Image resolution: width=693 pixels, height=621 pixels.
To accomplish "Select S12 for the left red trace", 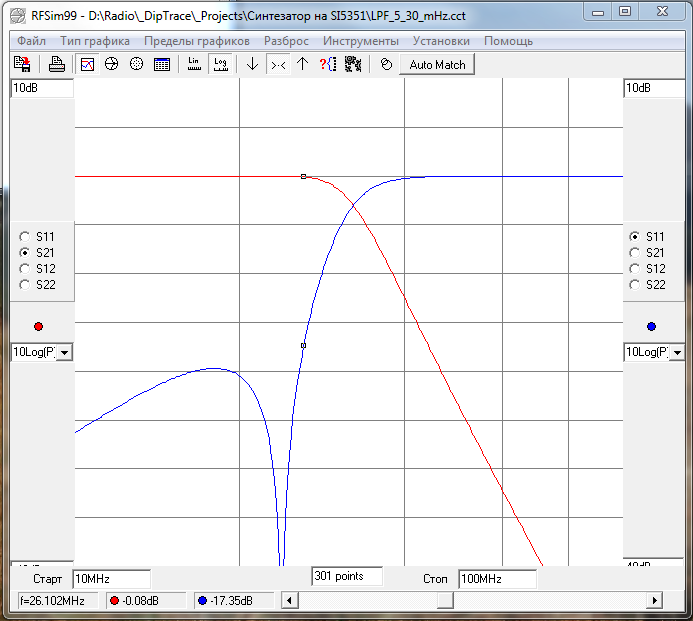I will tap(25, 269).
